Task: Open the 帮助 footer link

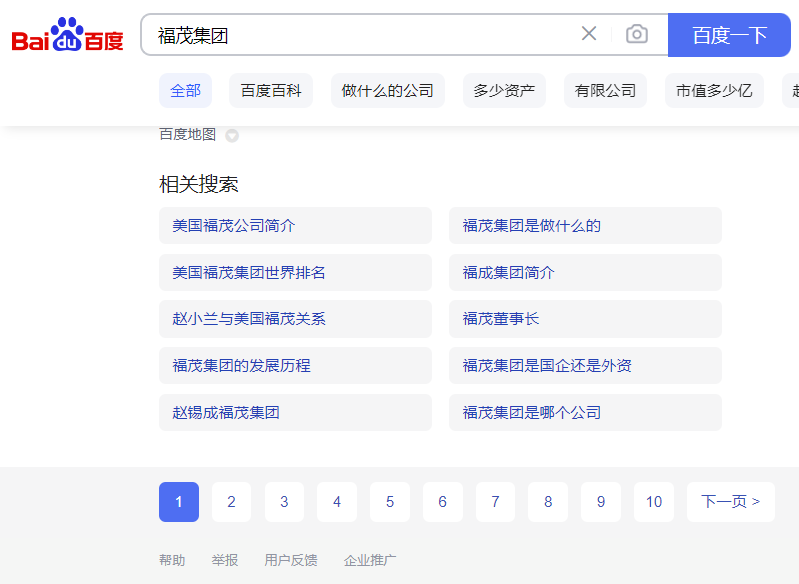Action: click(x=172, y=560)
